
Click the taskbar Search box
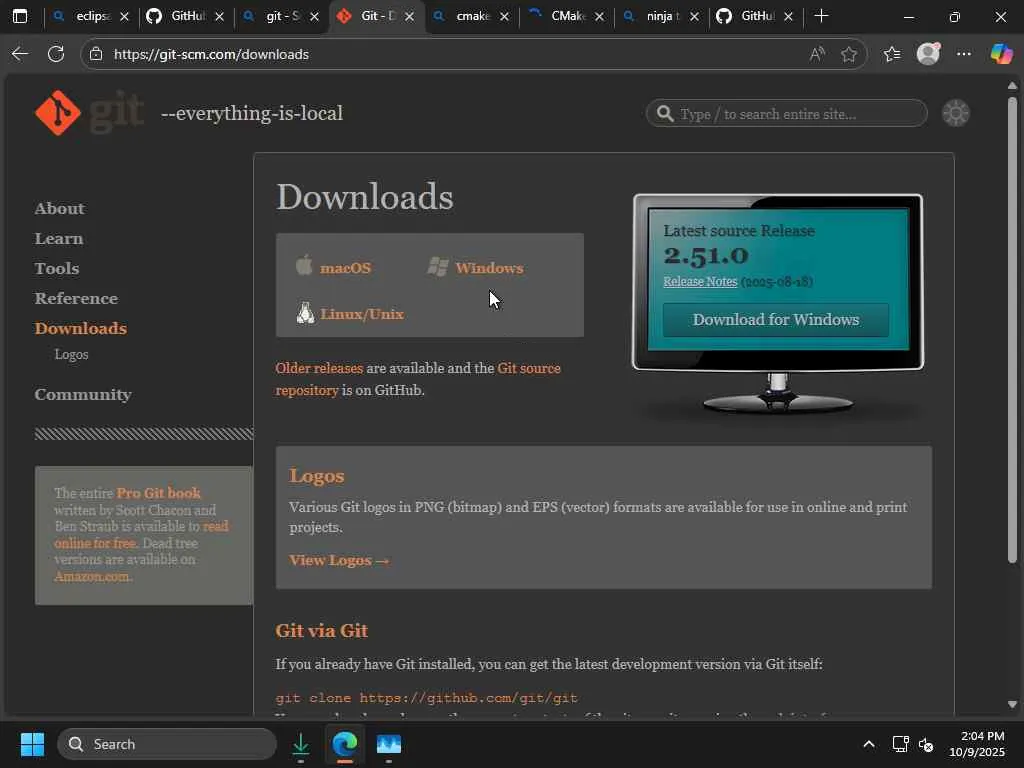point(167,744)
